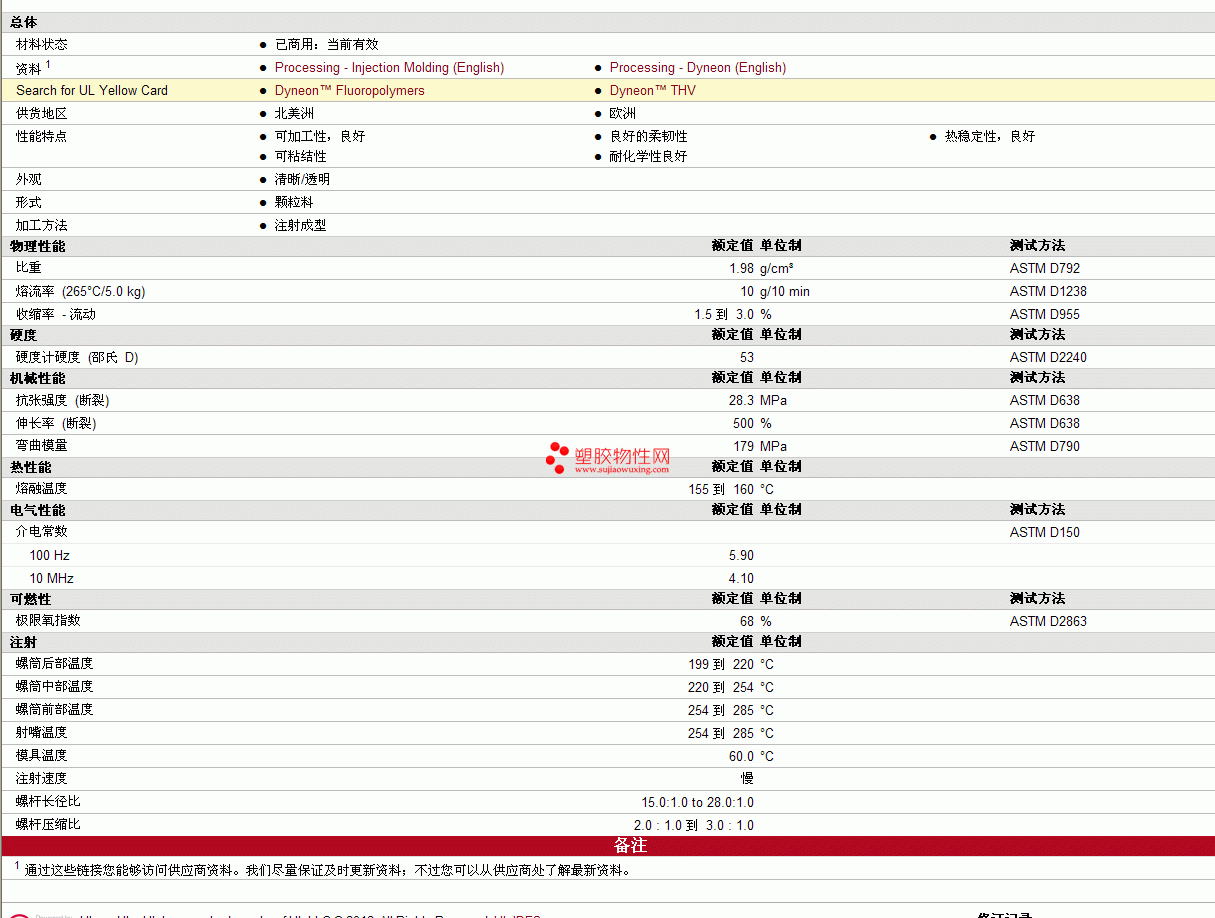The image size is (1215, 918).
Task: Click '可加工性, 良好' feature text
Action: 320,137
